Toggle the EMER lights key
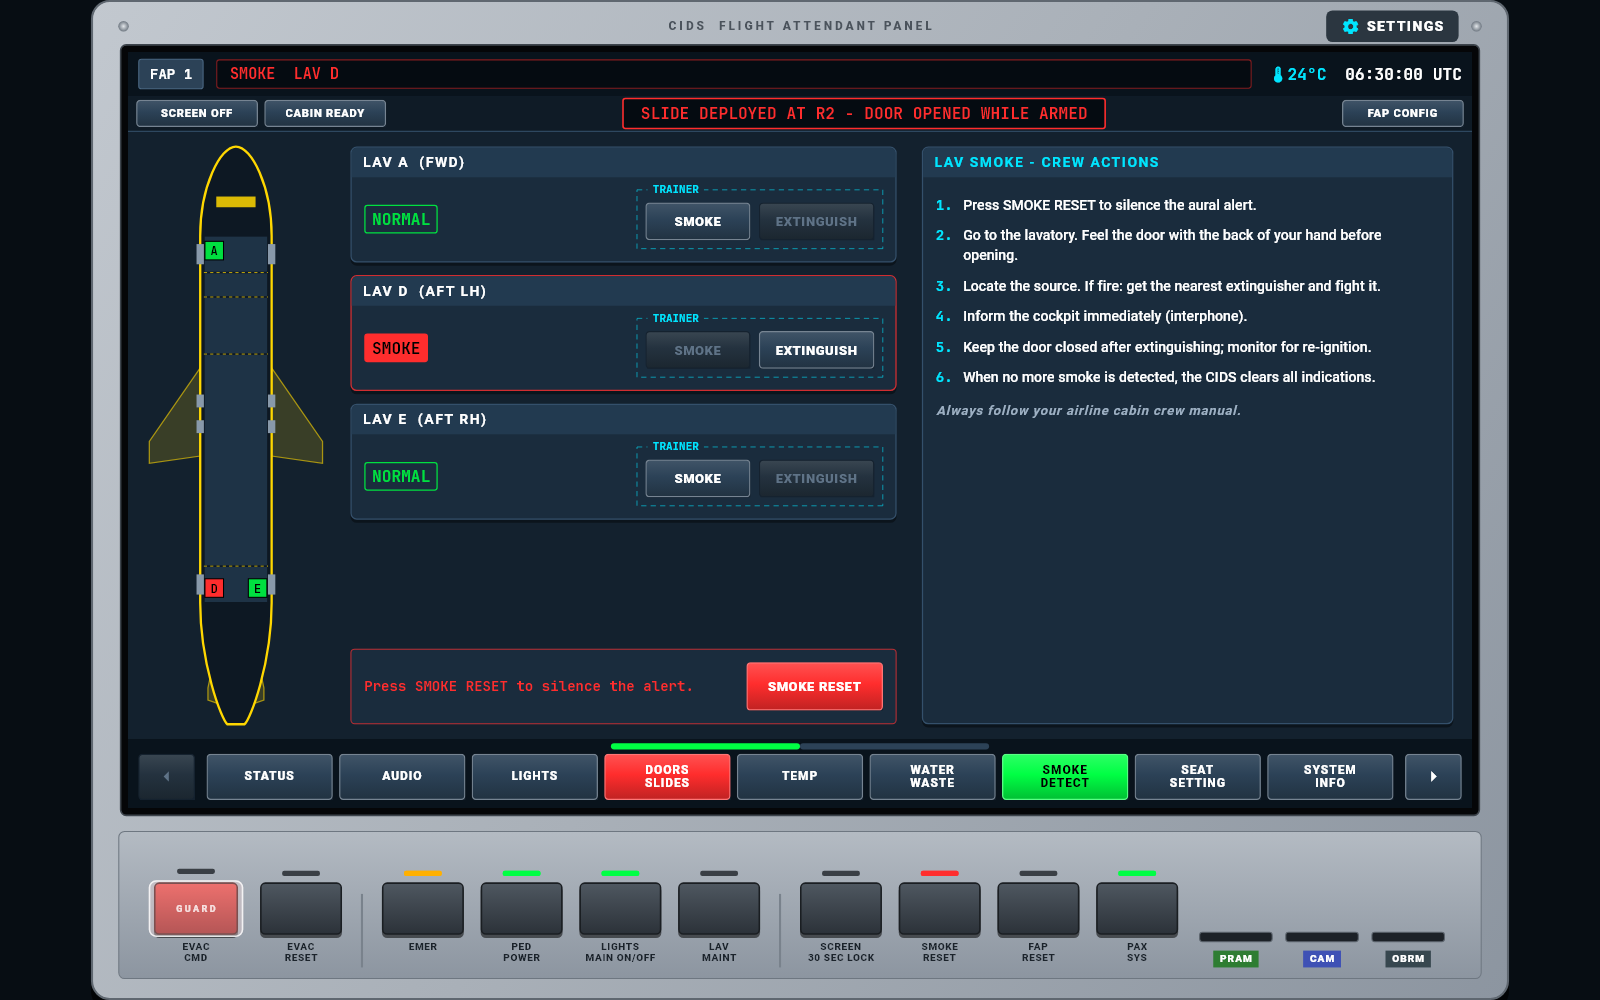Image resolution: width=1600 pixels, height=1000 pixels. (423, 908)
